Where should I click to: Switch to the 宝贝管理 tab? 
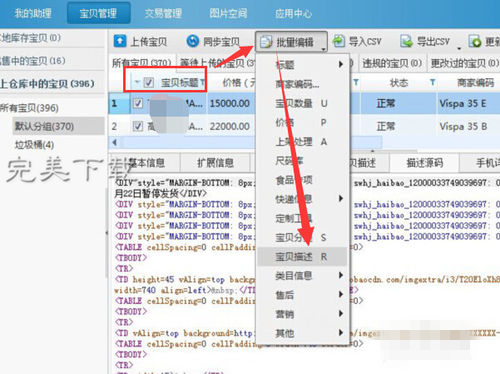coord(98,13)
